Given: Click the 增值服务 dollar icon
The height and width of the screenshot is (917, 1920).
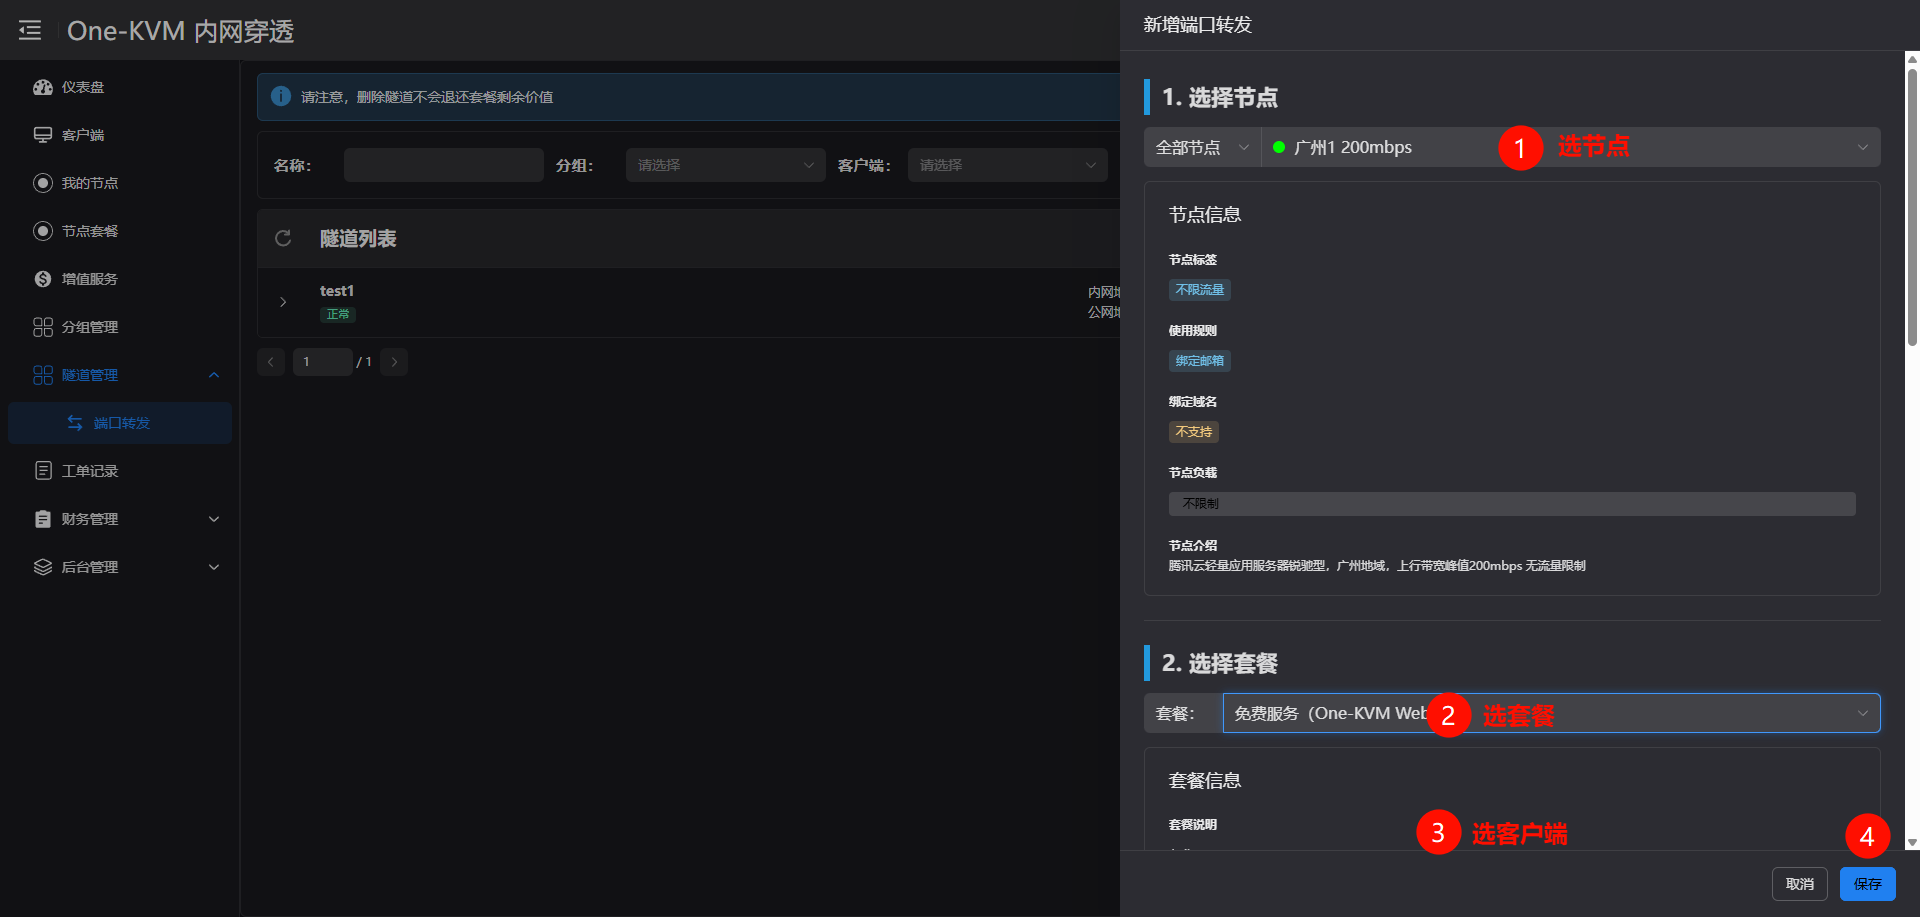Looking at the screenshot, I should pyautogui.click(x=43, y=279).
